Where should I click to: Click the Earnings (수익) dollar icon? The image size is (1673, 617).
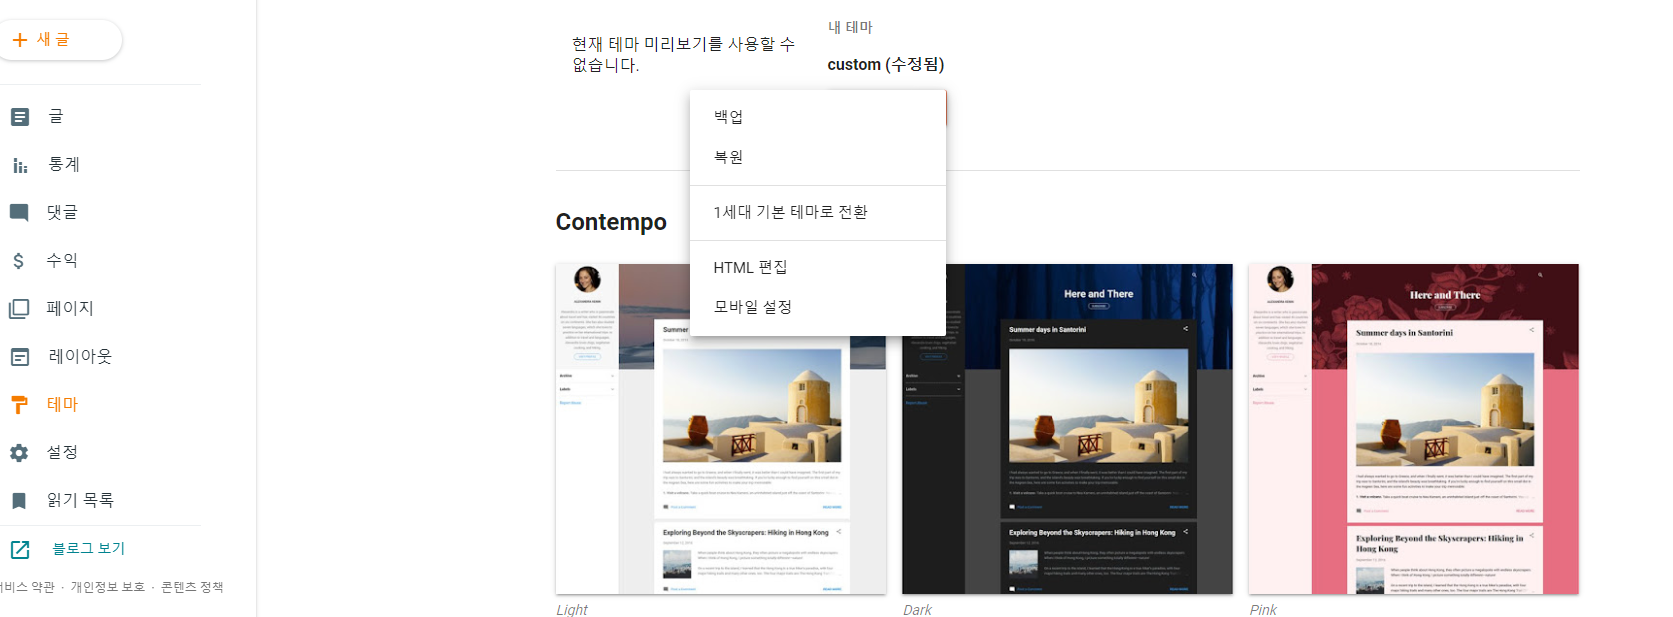pos(18,261)
